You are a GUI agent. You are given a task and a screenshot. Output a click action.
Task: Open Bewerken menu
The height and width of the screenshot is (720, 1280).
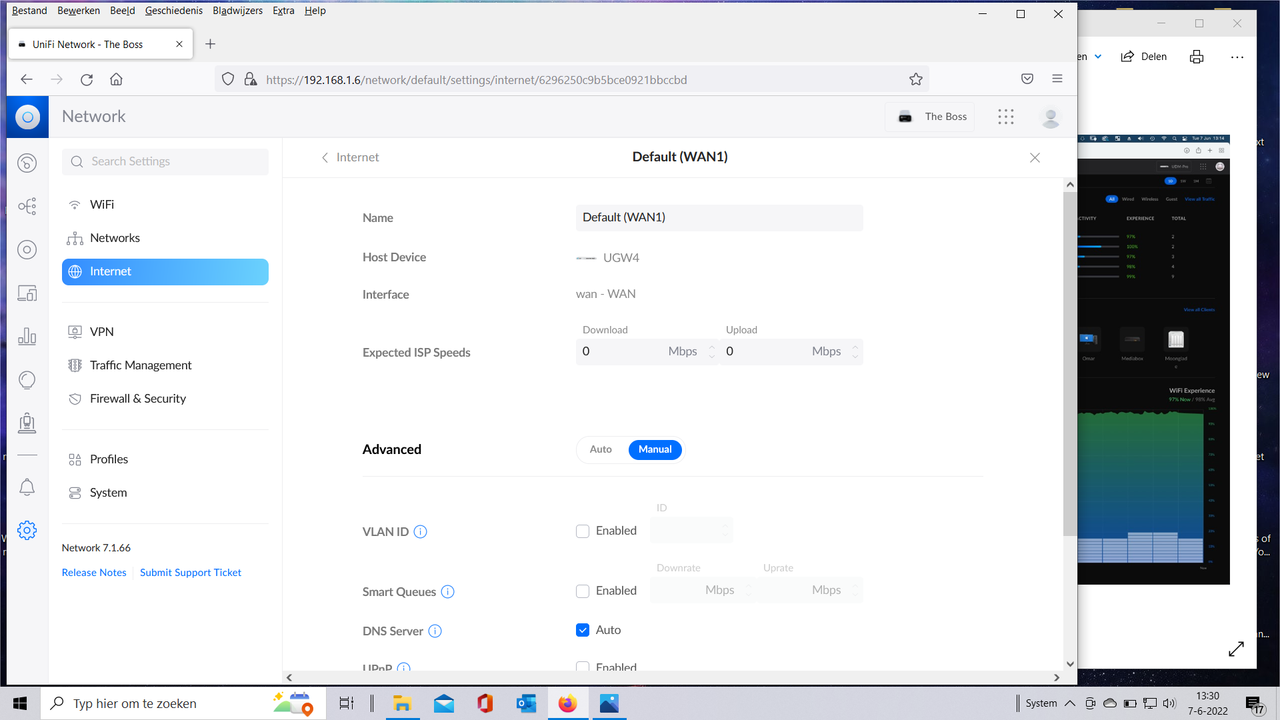click(x=79, y=11)
